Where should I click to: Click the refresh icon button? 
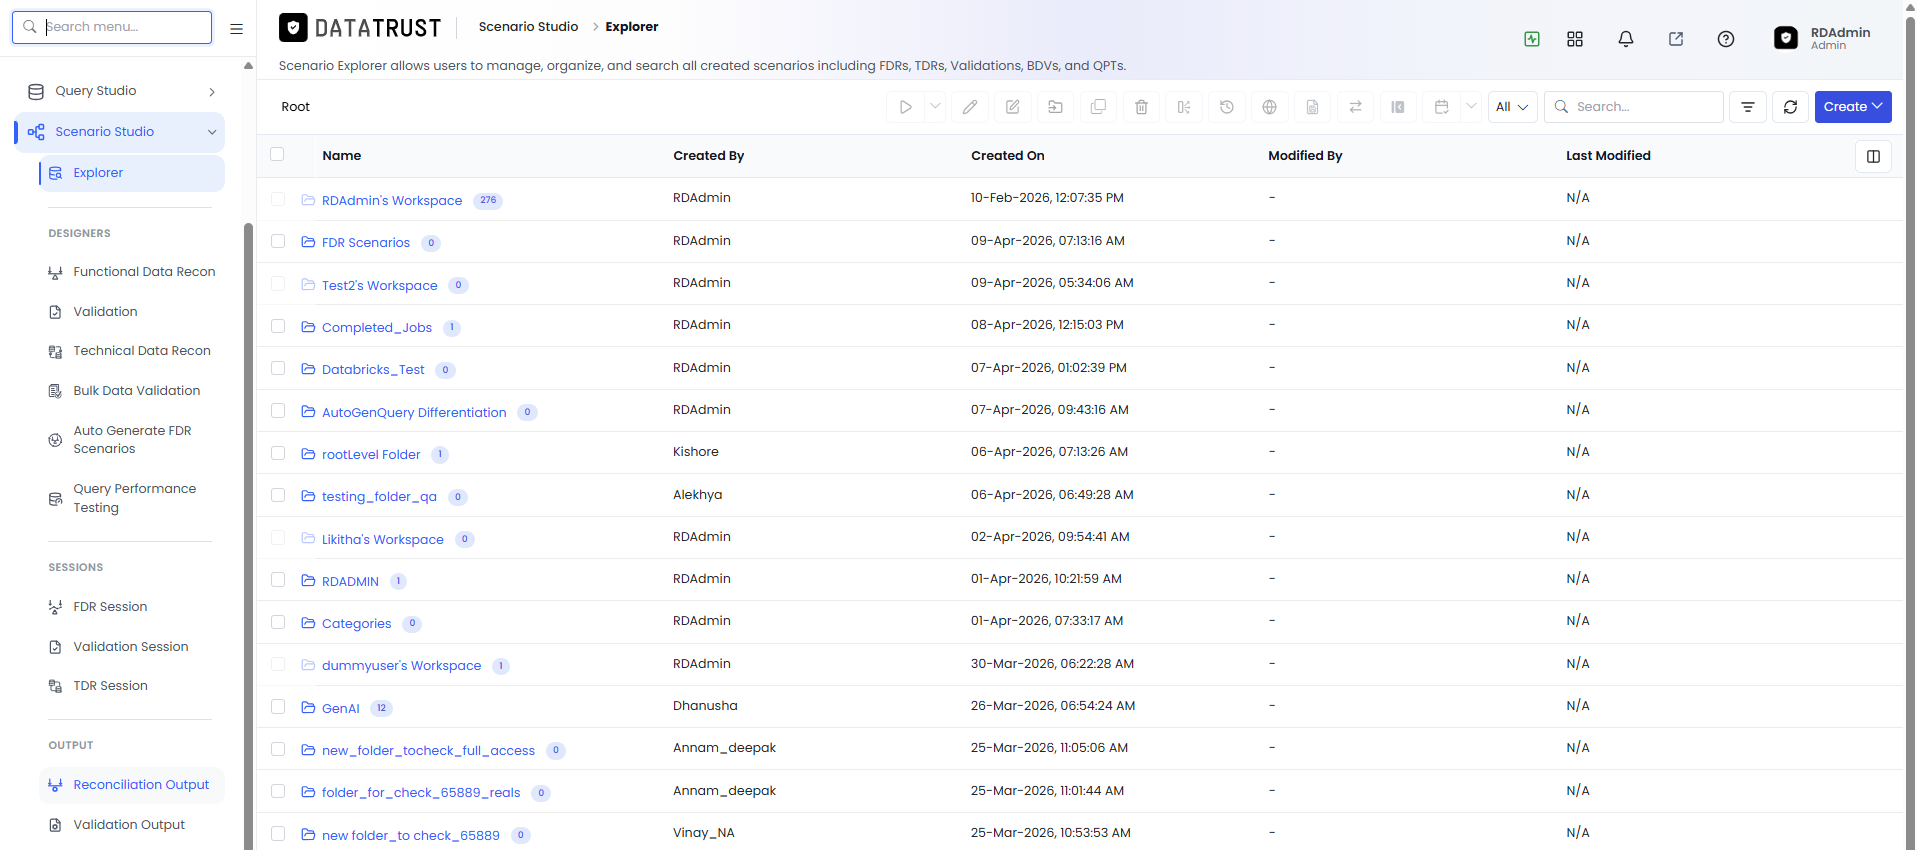point(1790,107)
